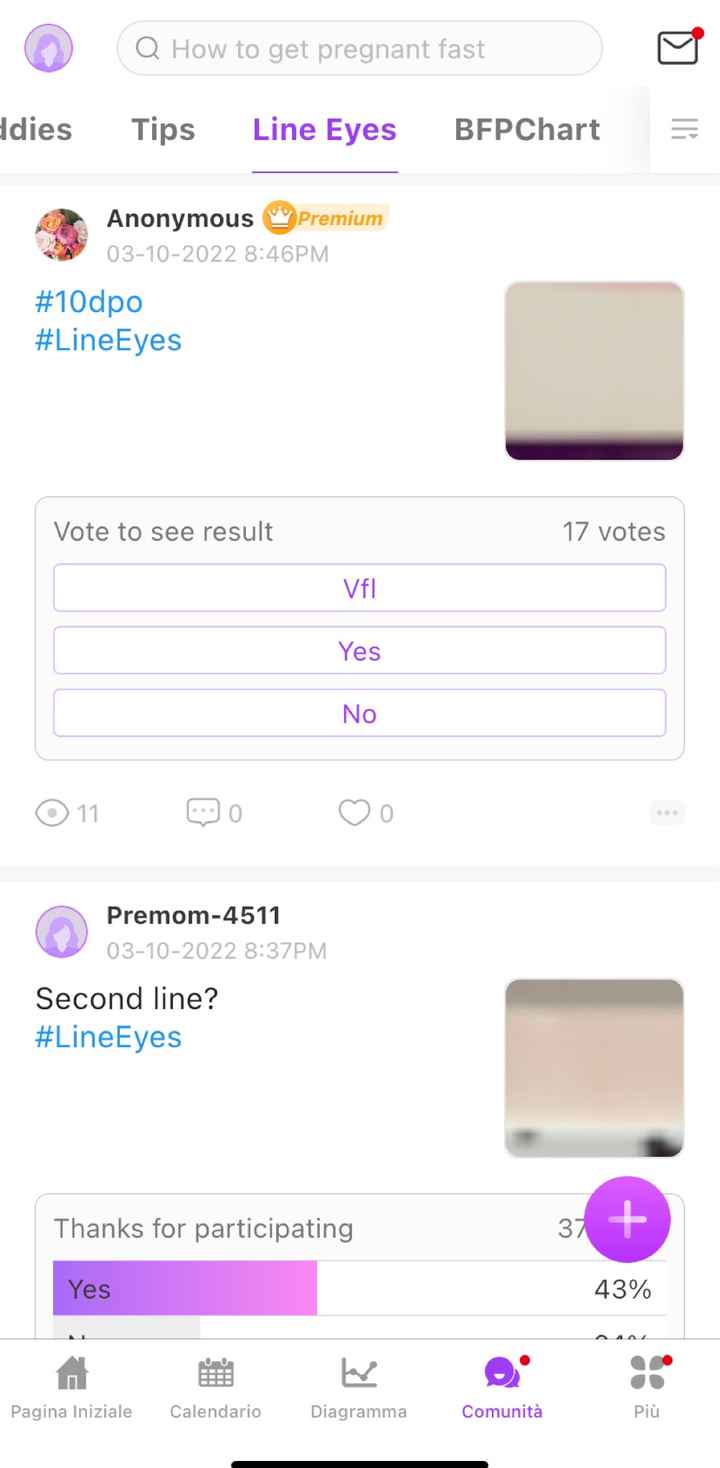
Task: Vote No in the poll
Action: [x=359, y=714]
